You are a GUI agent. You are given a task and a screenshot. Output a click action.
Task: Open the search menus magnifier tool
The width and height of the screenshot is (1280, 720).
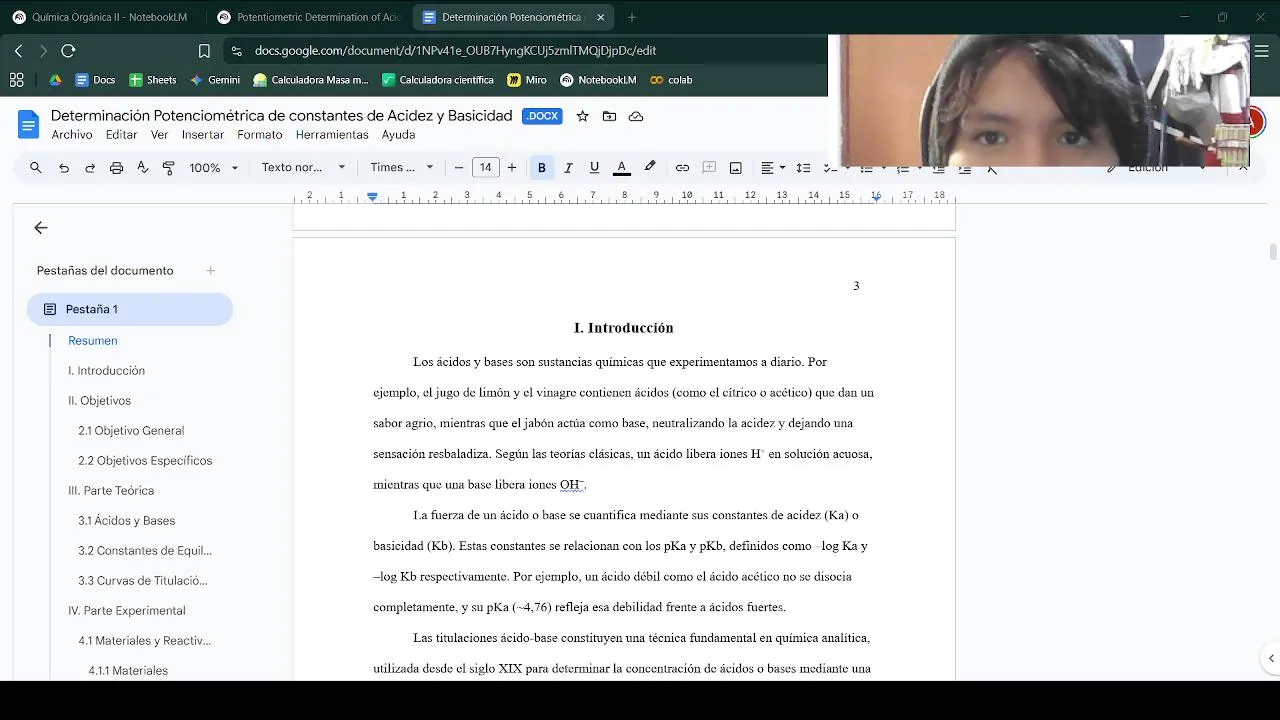(36, 168)
